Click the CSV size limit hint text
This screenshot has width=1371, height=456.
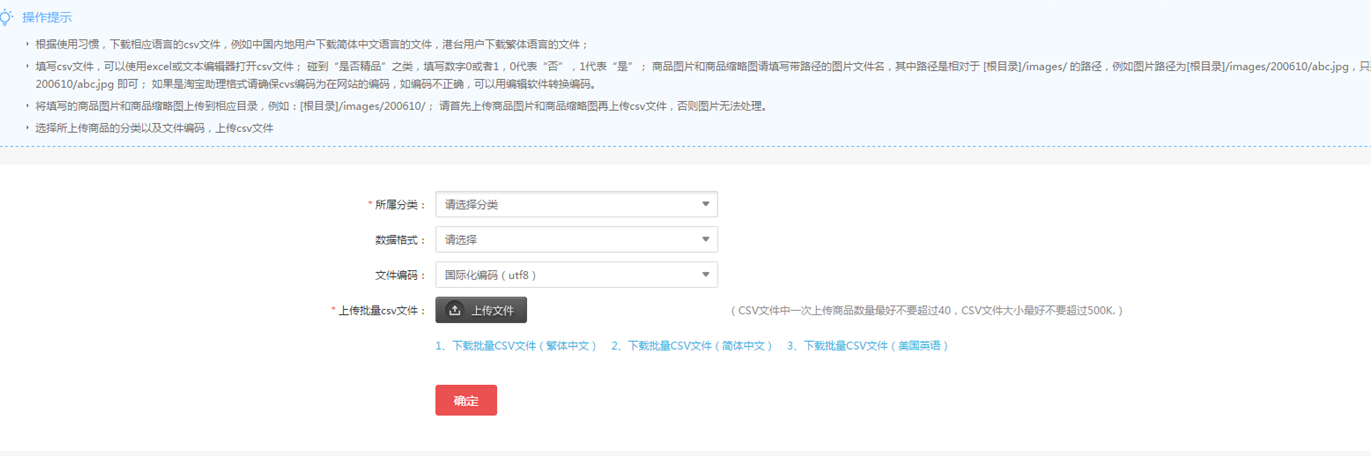927,311
